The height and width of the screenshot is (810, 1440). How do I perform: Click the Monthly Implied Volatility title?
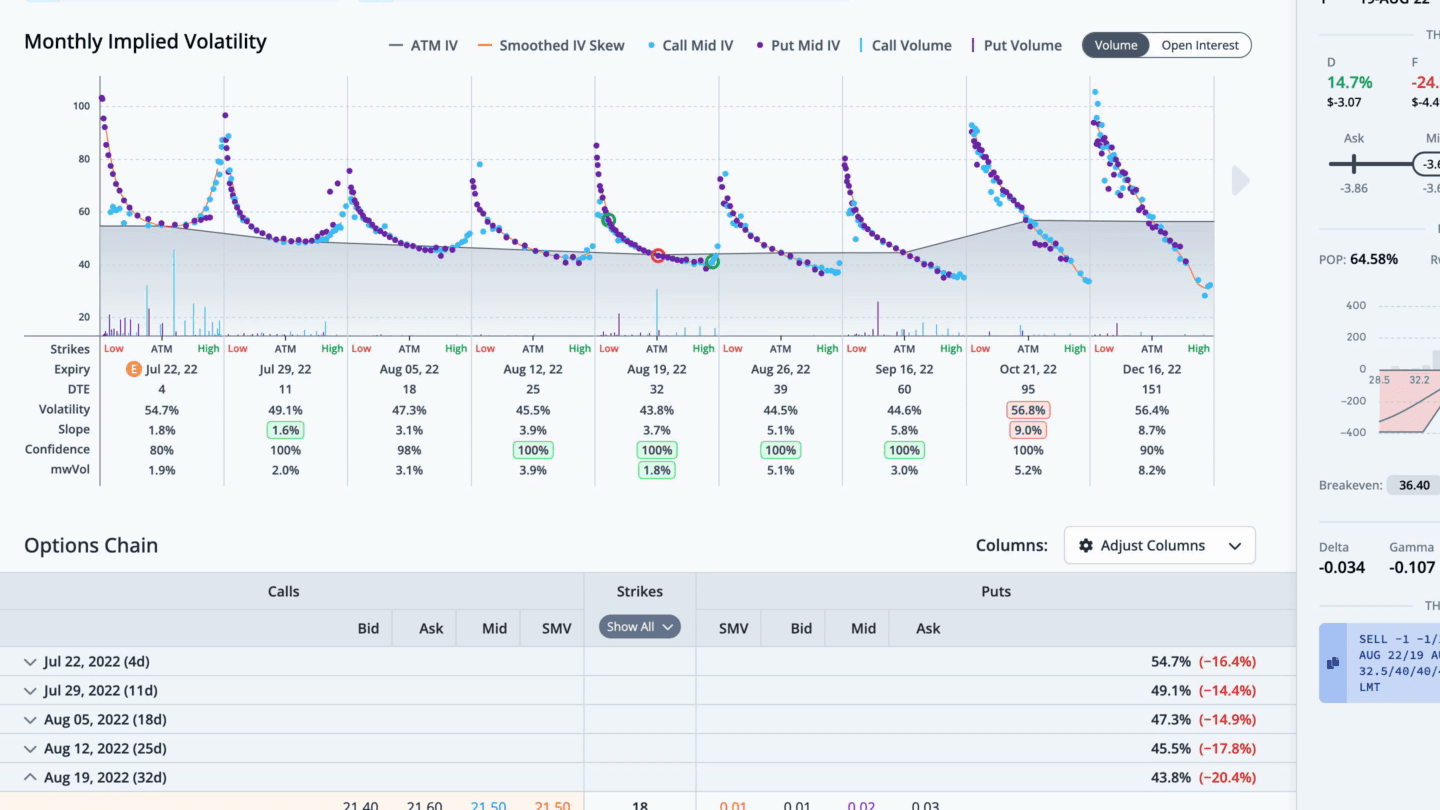coord(145,42)
